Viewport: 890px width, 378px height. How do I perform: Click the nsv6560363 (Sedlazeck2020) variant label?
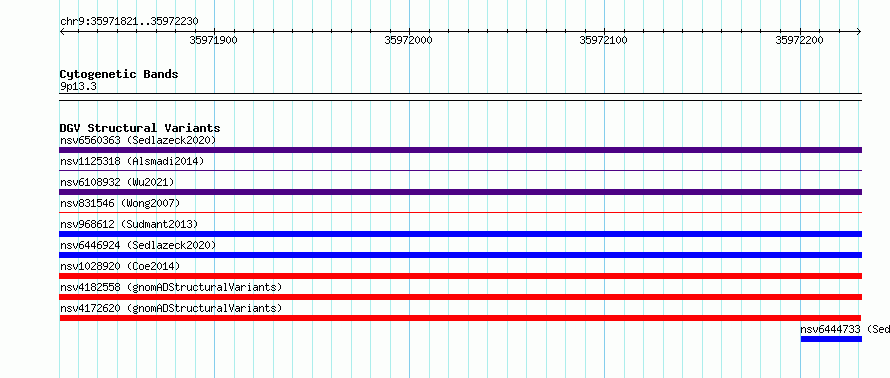click(x=138, y=140)
